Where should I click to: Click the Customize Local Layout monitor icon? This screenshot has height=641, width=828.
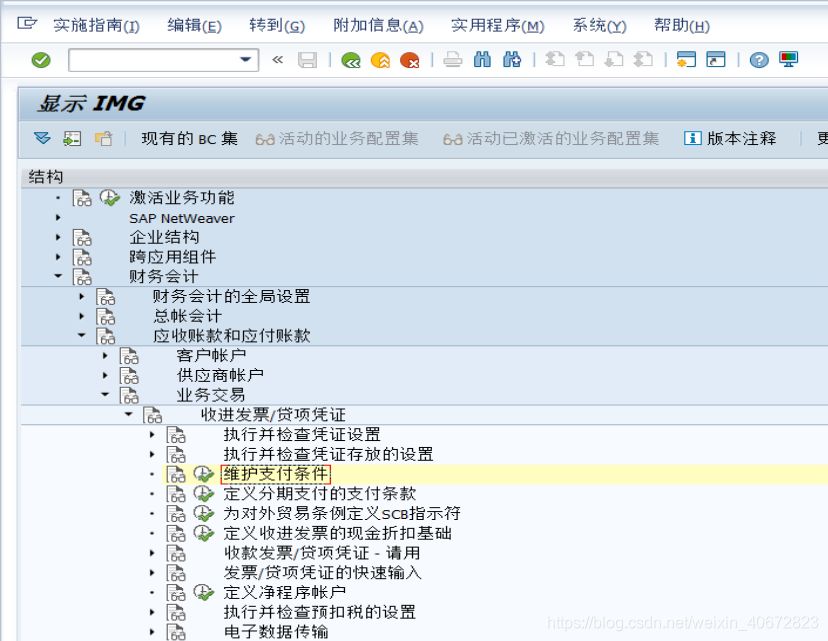pos(788,60)
